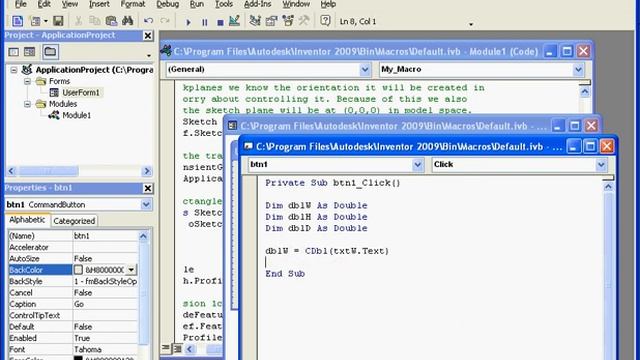Select the Forms folder in project tree
Viewport: 640px width, 360px height.
[60, 81]
